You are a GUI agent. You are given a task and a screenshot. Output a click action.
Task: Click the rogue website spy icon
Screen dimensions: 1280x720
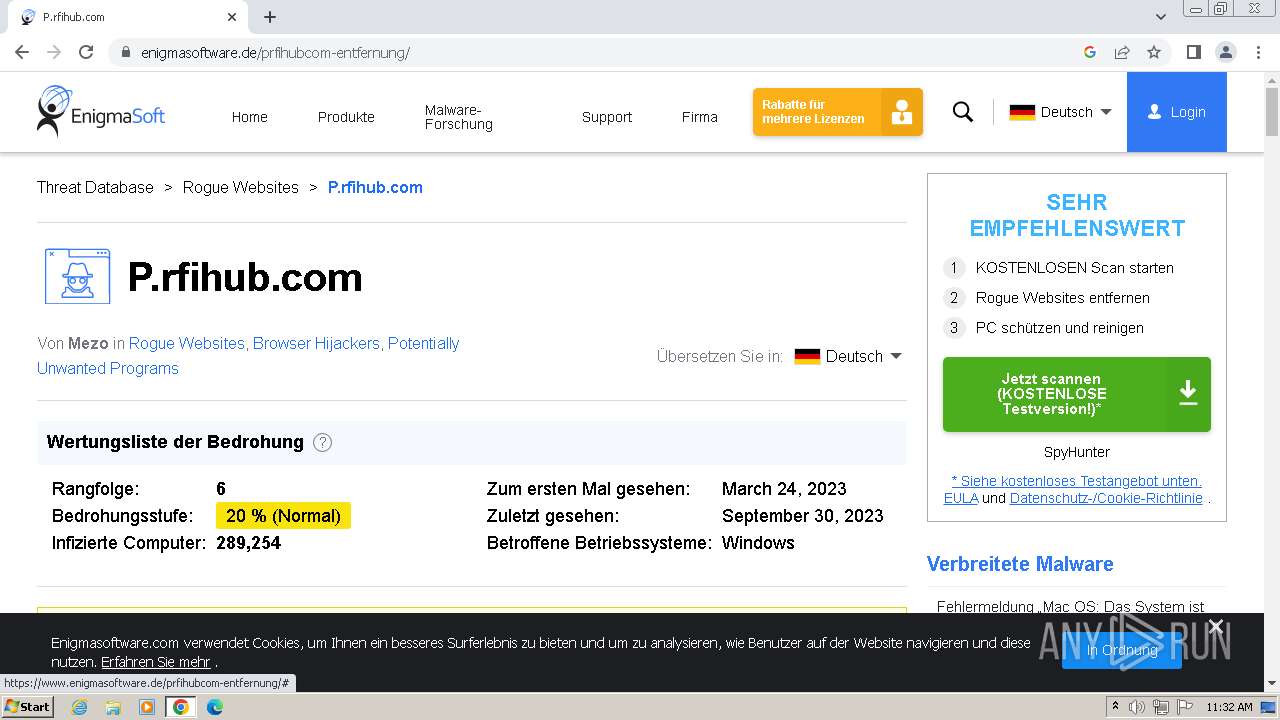point(77,276)
